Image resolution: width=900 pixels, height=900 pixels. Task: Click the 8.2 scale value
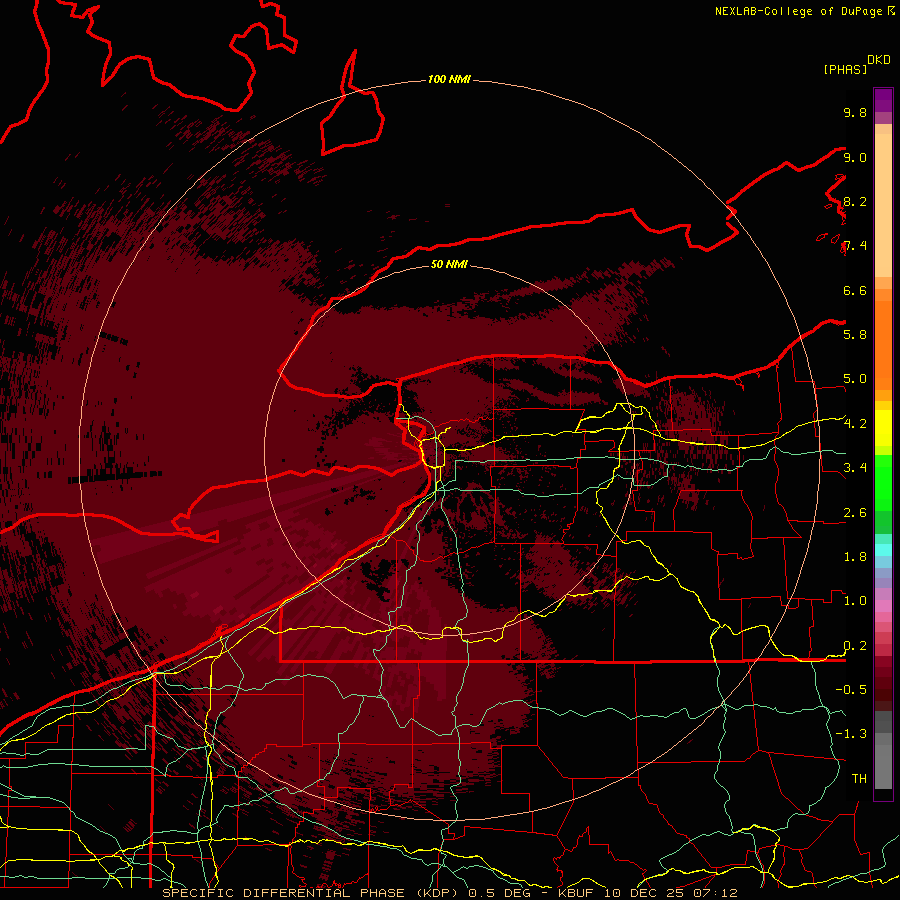(x=855, y=201)
